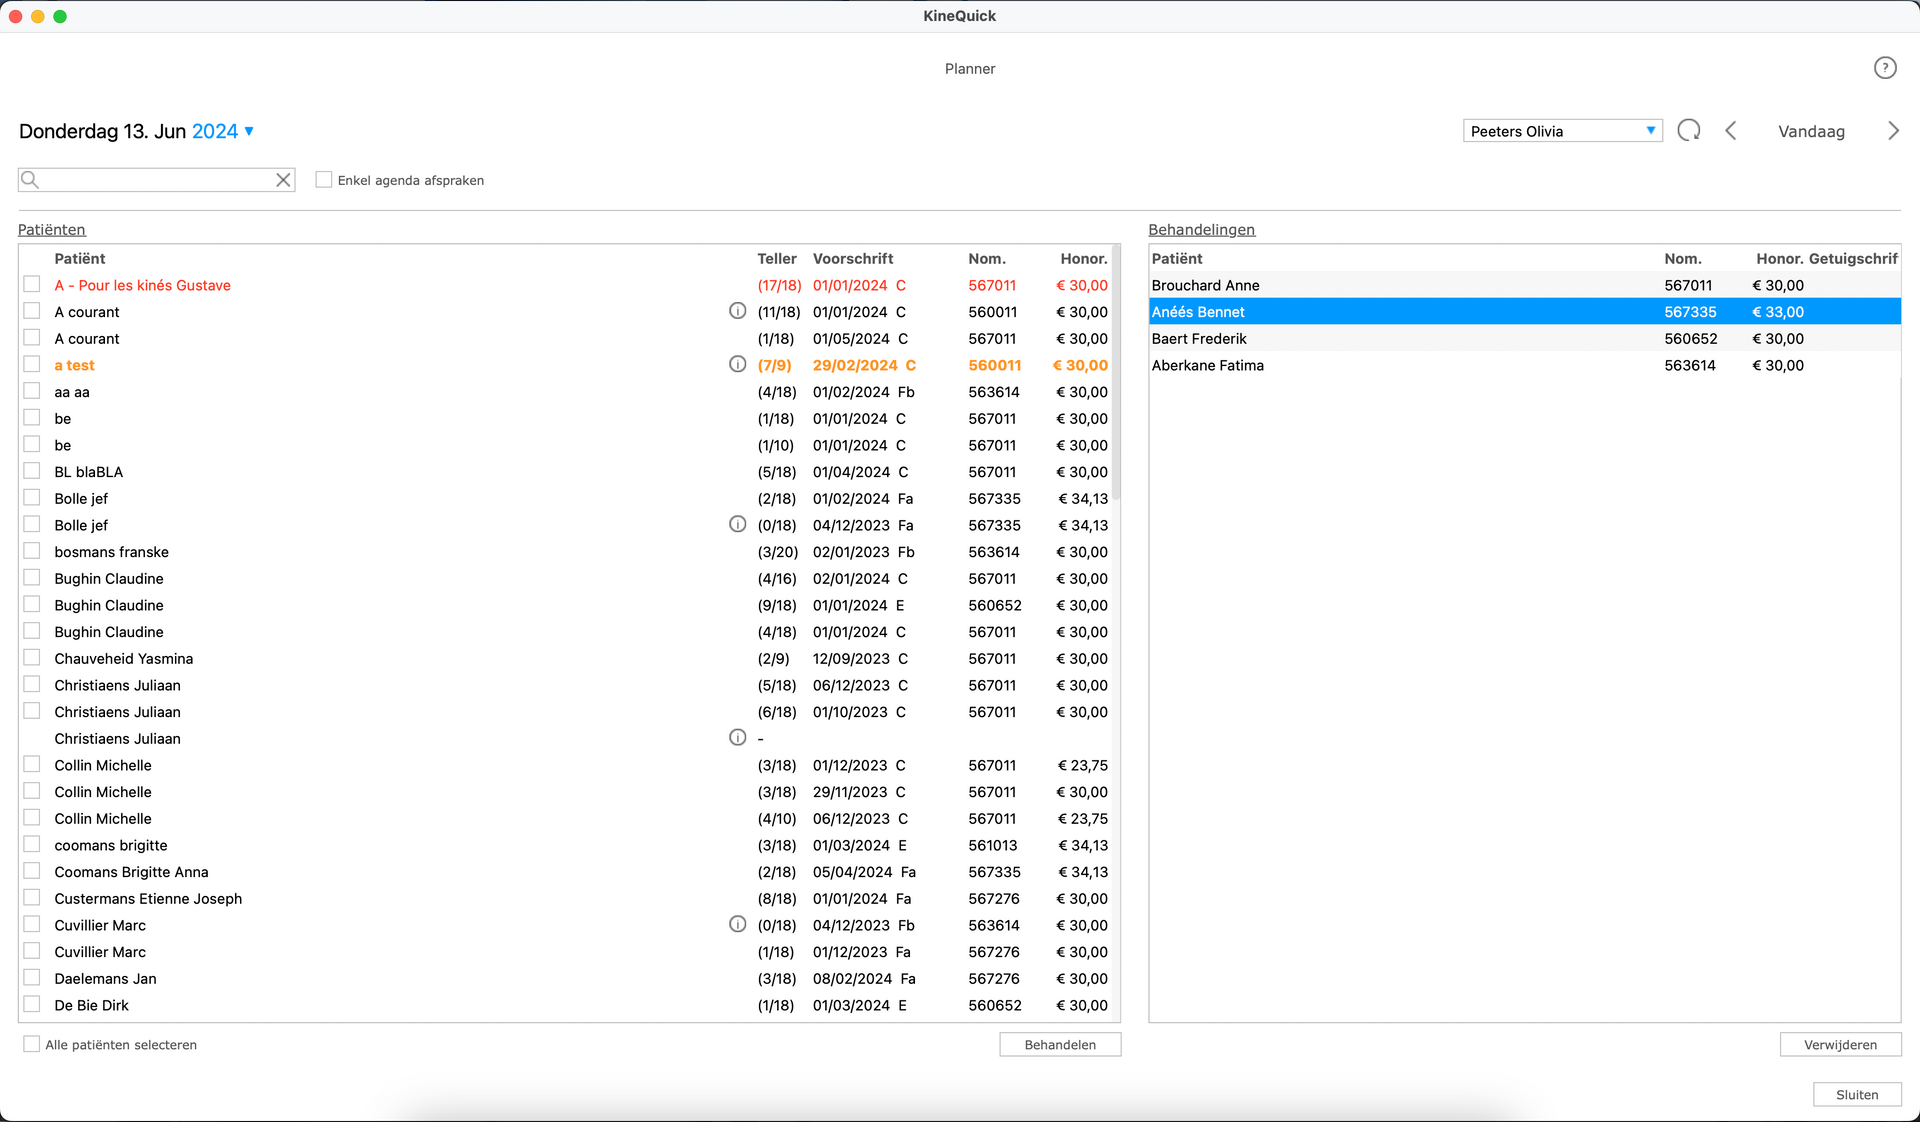Select patient Custermans Etienne Joseph
The image size is (1920, 1122).
pos(148,898)
